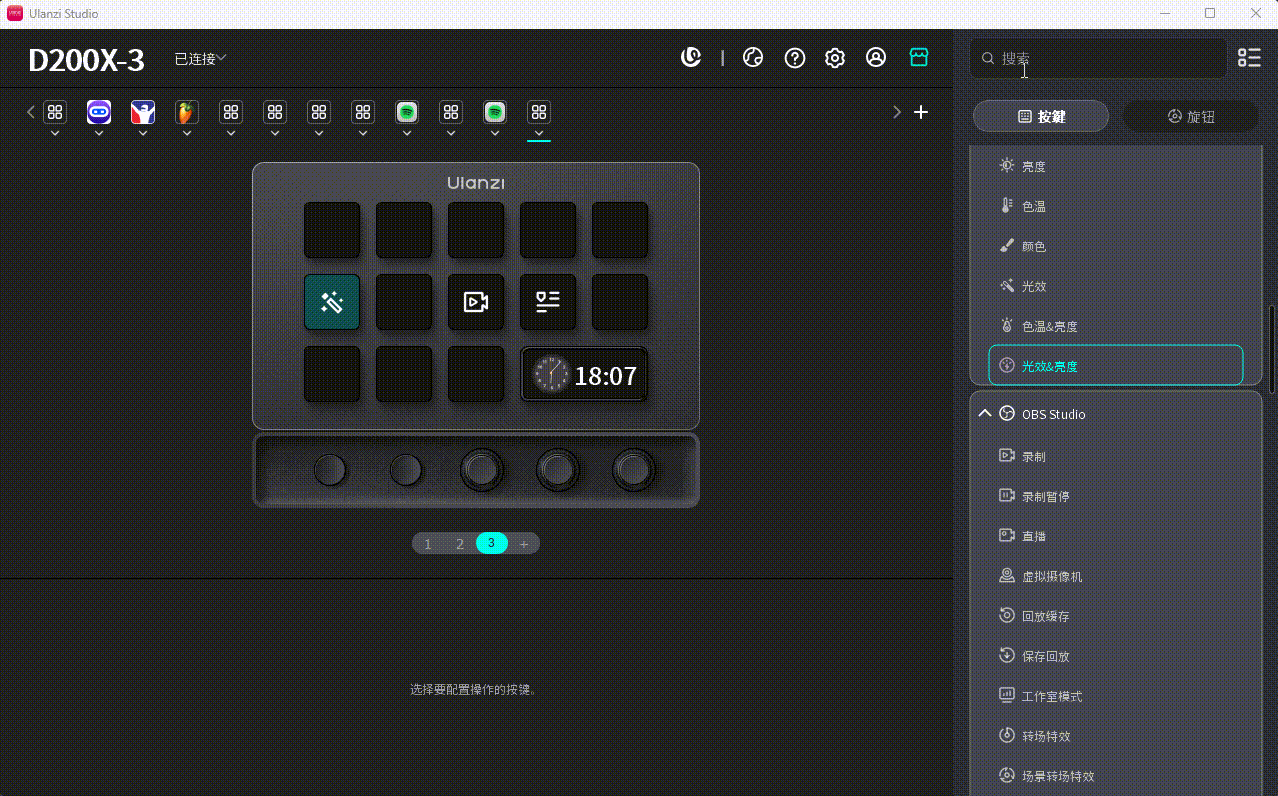Add a new page with the plus button
Viewport: 1278px width, 796px height.
coord(524,543)
